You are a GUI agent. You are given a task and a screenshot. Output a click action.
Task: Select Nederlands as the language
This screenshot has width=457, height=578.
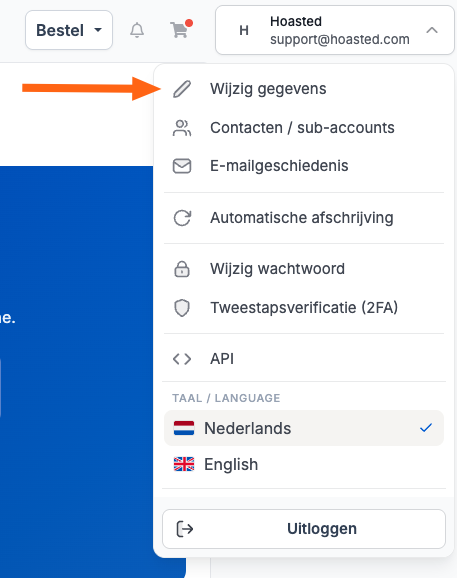pos(304,428)
